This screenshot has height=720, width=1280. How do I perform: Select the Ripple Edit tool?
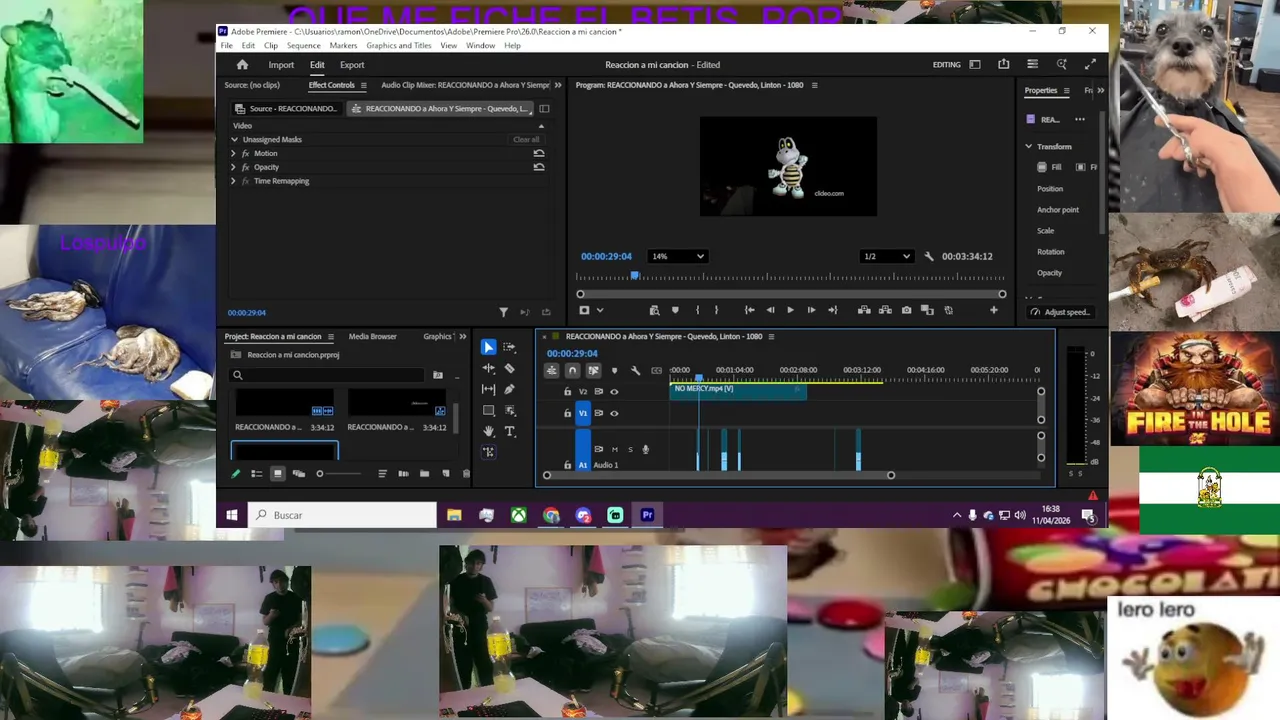pyautogui.click(x=488, y=368)
